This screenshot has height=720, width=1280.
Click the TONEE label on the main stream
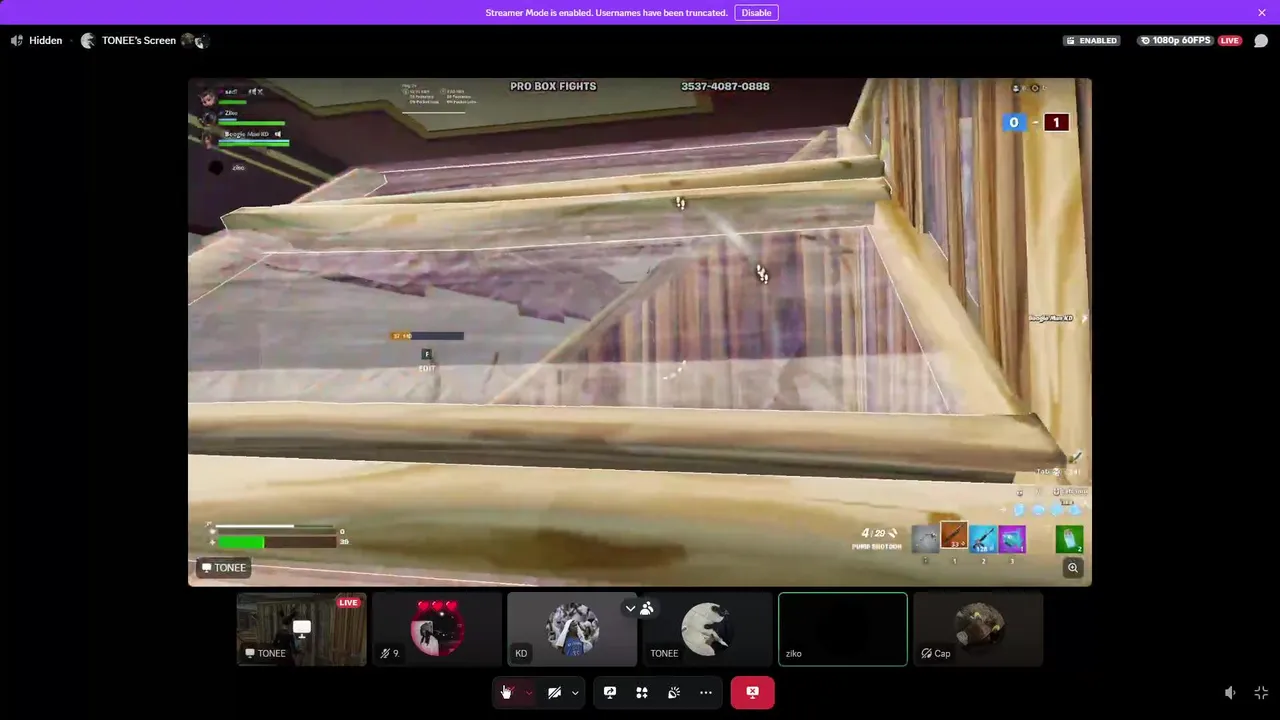point(223,568)
